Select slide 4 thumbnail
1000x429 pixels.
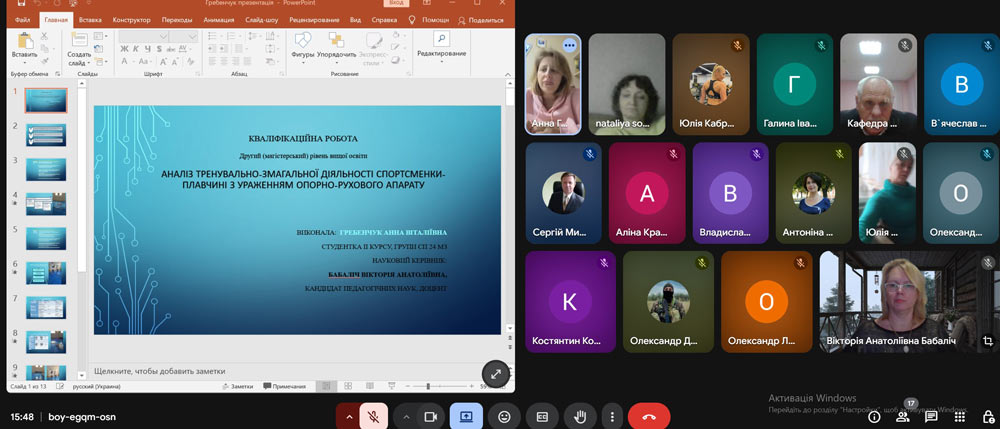[46, 203]
